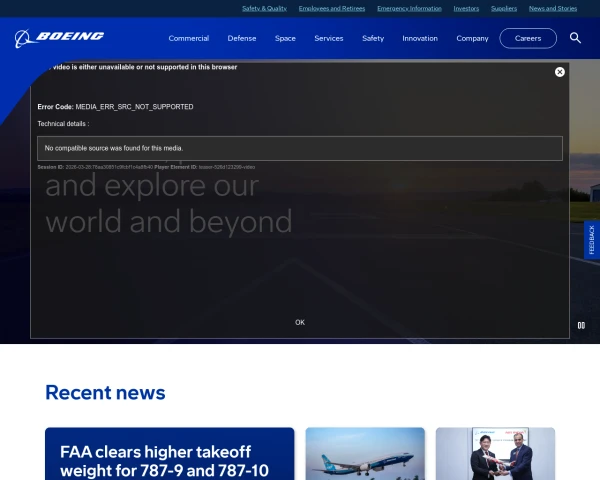The image size is (600, 480).
Task: Open the Space menu
Action: (285, 38)
